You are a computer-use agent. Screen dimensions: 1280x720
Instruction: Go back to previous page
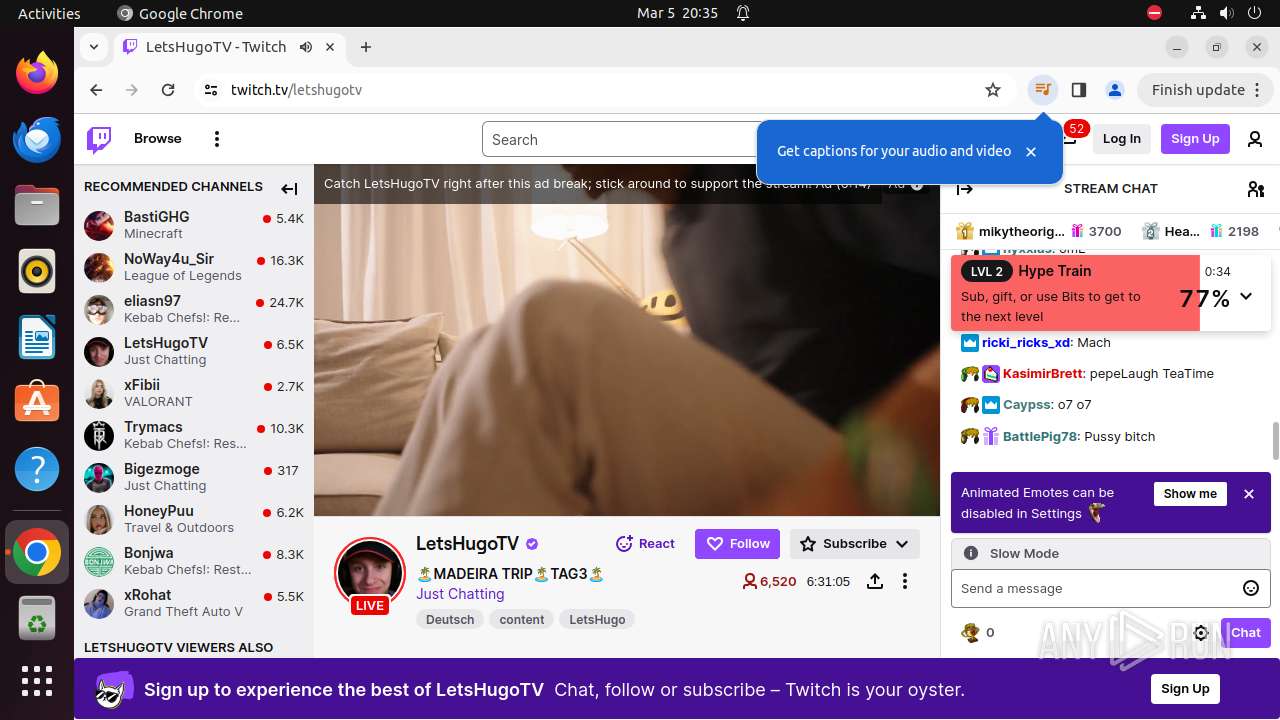click(x=96, y=90)
